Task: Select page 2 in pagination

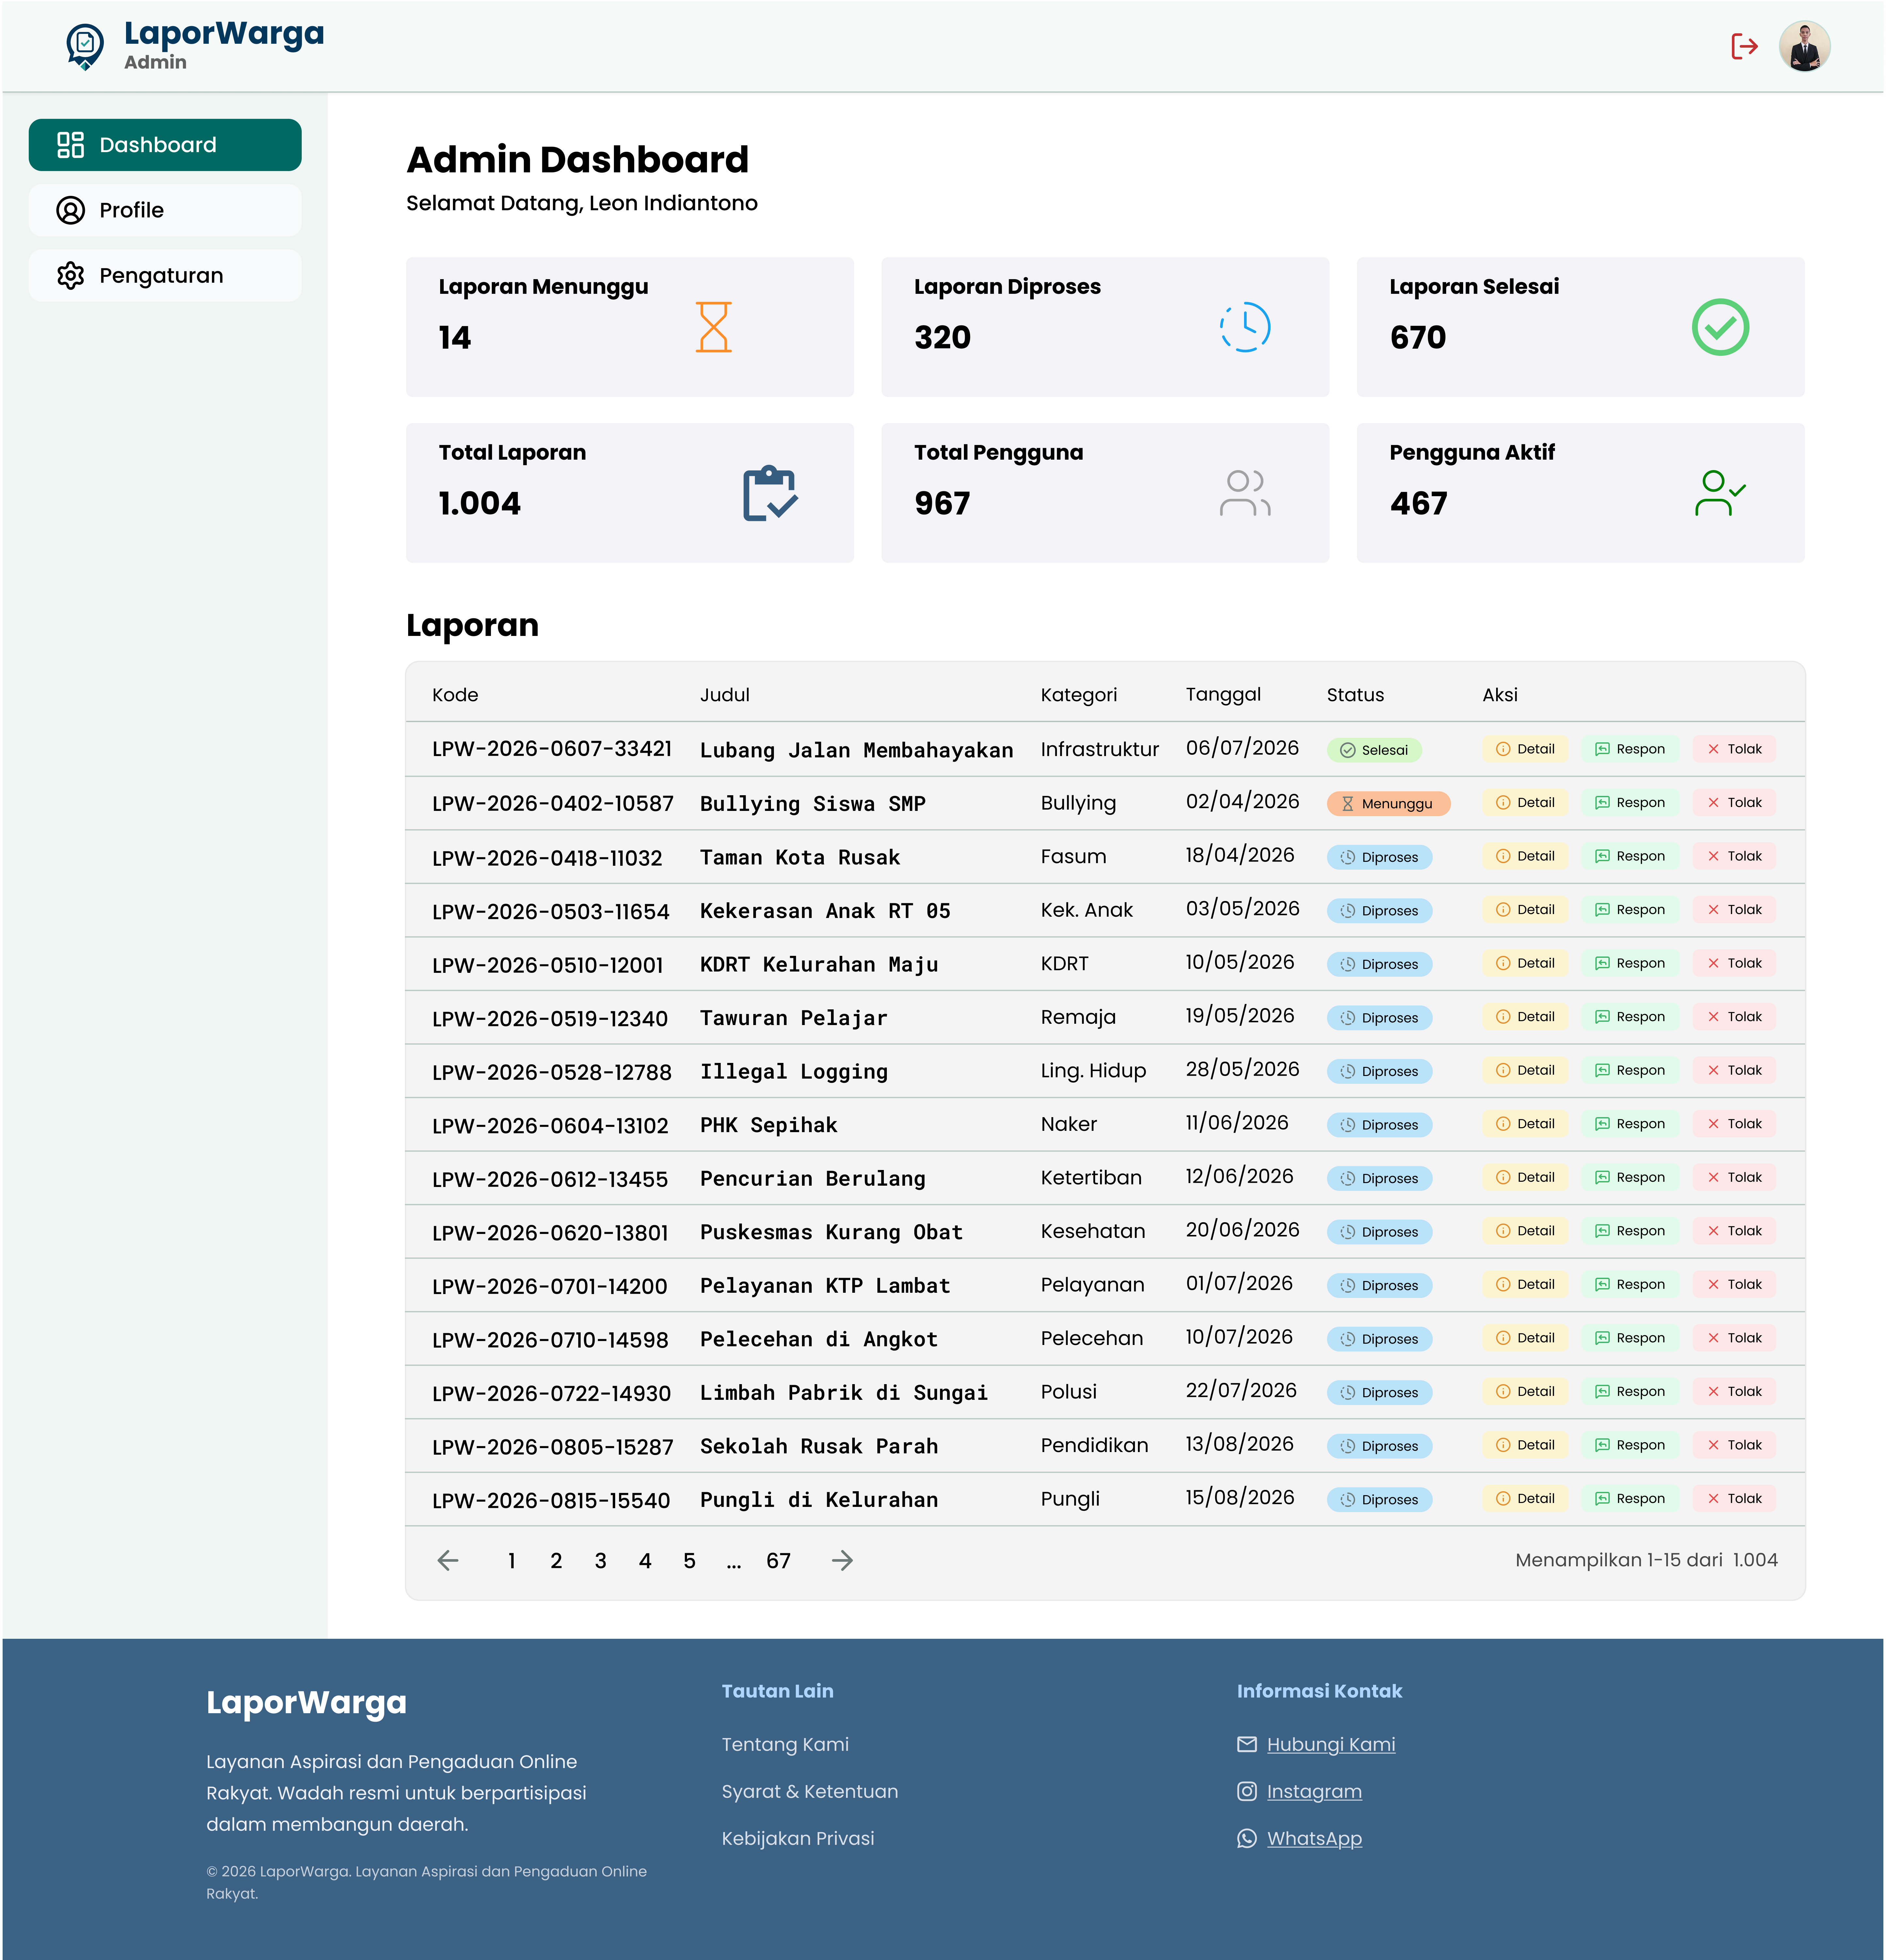Action: 556,1561
